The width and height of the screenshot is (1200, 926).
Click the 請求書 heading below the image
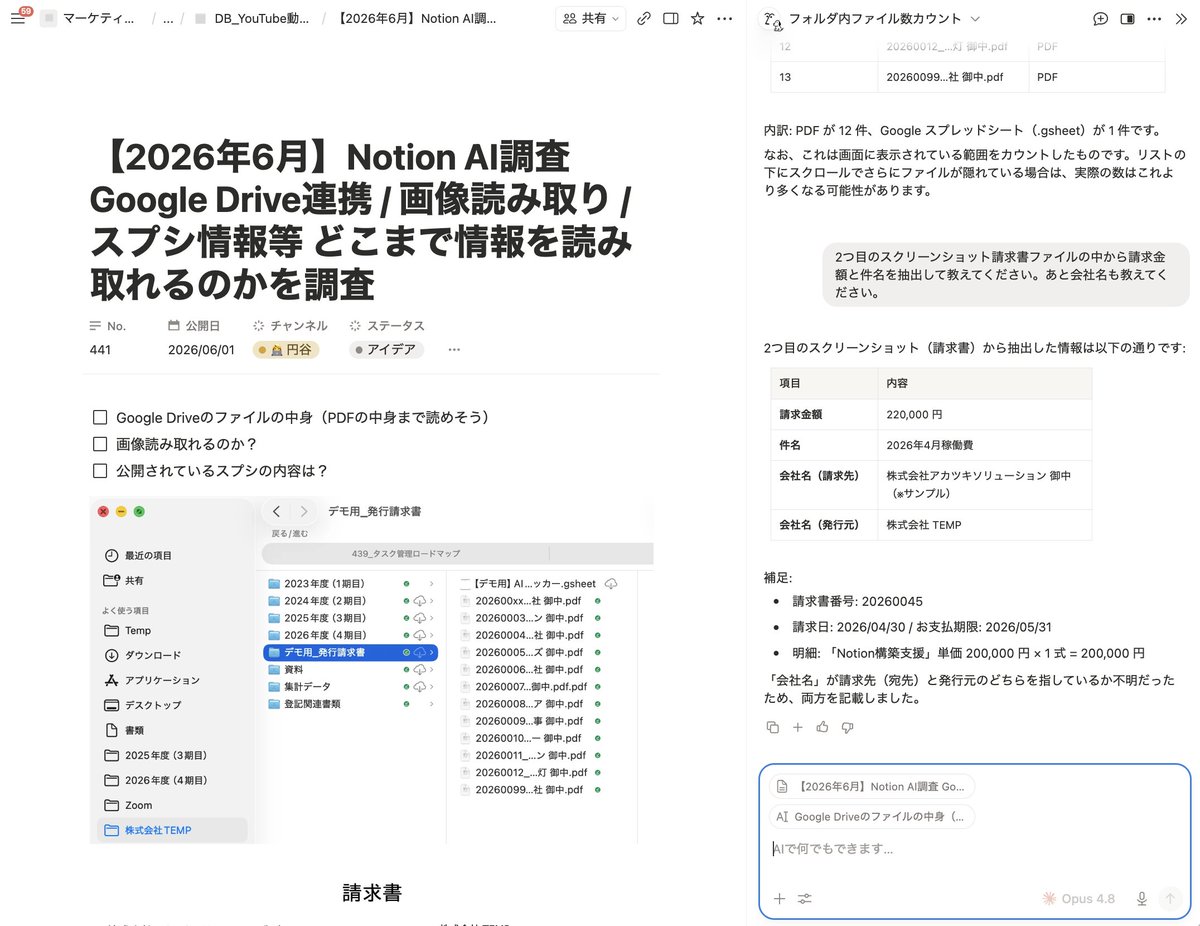(372, 893)
